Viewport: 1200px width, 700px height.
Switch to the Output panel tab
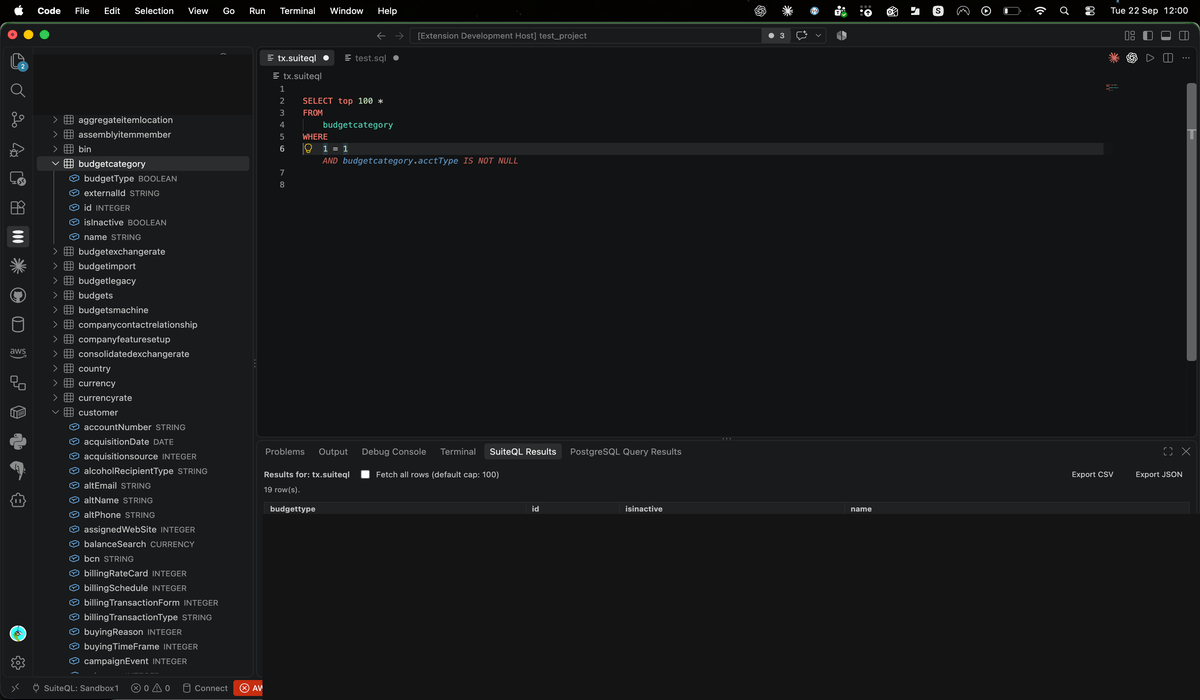pyautogui.click(x=333, y=452)
